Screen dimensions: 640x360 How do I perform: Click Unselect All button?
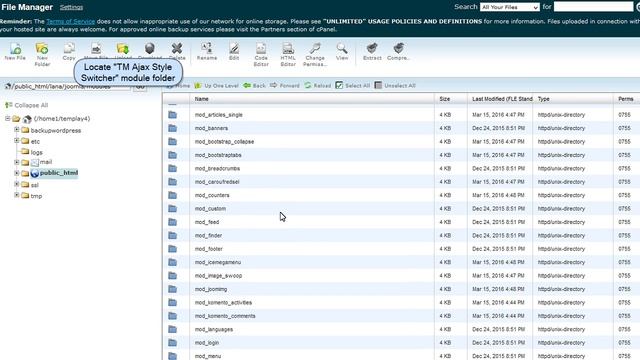point(395,86)
